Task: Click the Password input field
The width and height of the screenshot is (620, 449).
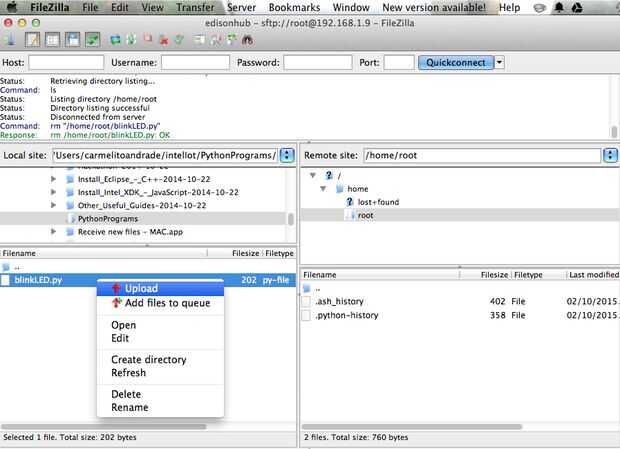Action: click(x=318, y=62)
